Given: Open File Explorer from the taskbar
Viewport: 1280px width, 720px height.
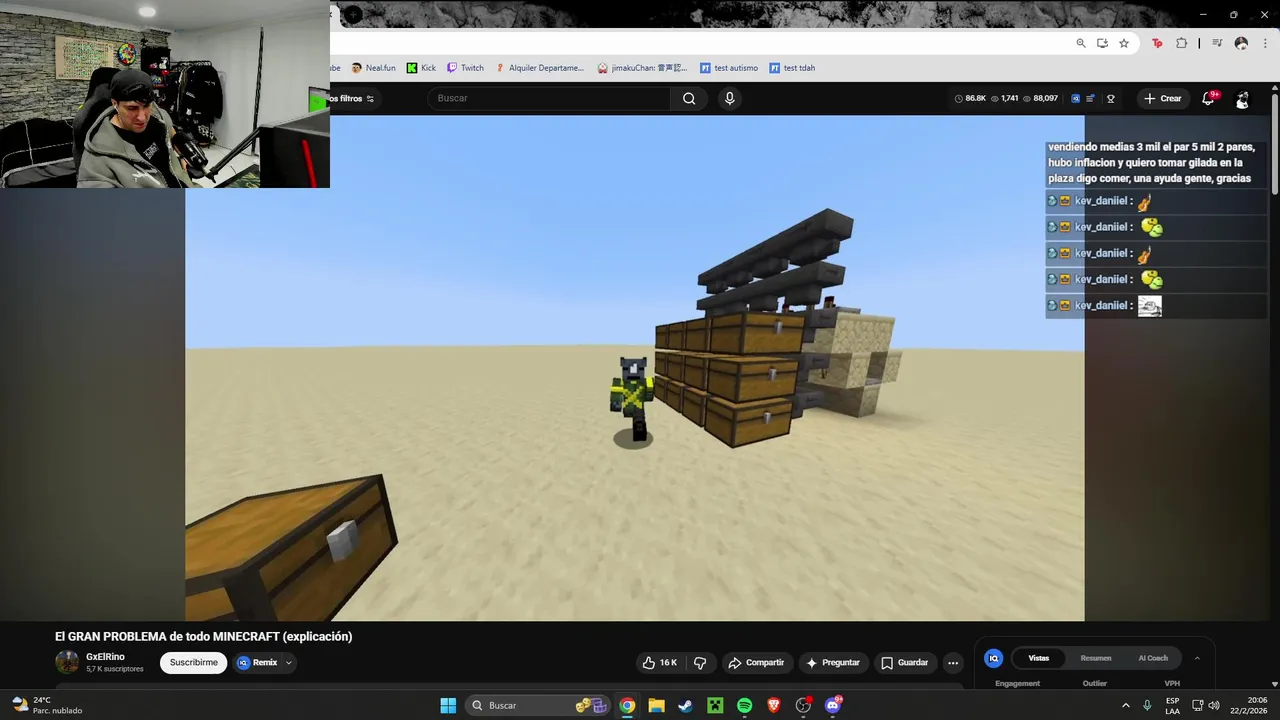Looking at the screenshot, I should click(x=656, y=705).
